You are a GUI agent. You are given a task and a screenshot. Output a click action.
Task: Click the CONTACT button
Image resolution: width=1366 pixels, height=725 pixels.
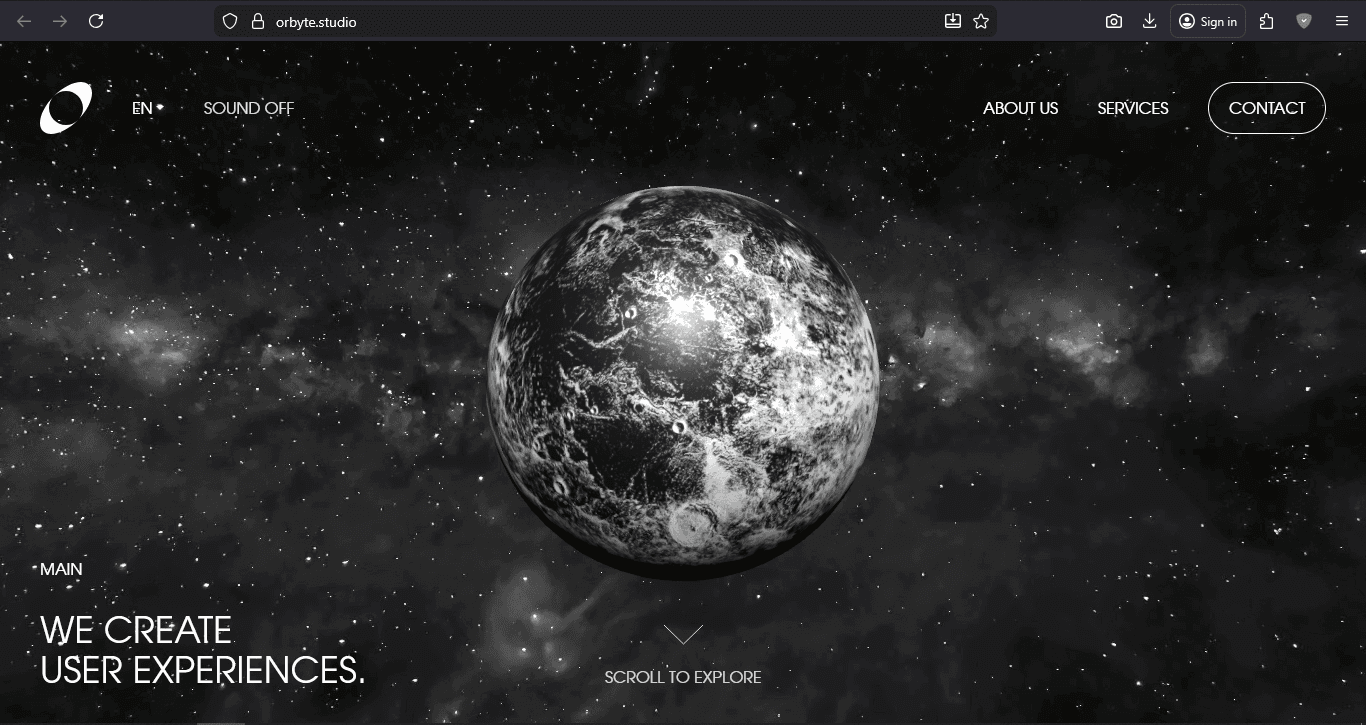point(1266,108)
